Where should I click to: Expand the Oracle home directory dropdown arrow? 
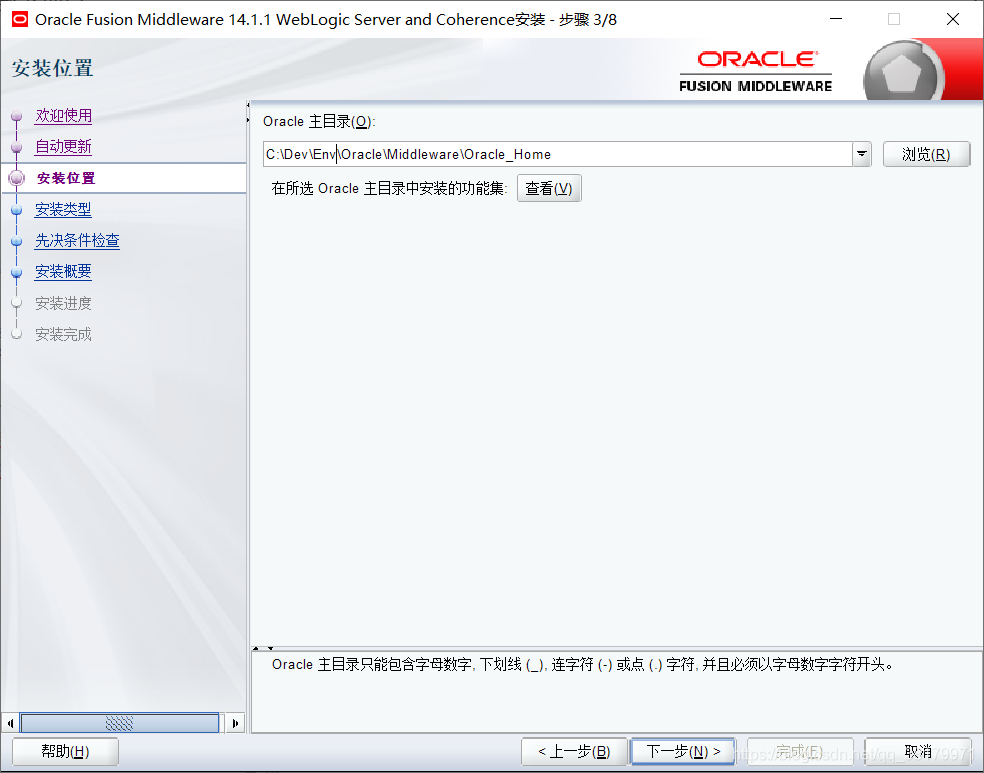pos(862,154)
